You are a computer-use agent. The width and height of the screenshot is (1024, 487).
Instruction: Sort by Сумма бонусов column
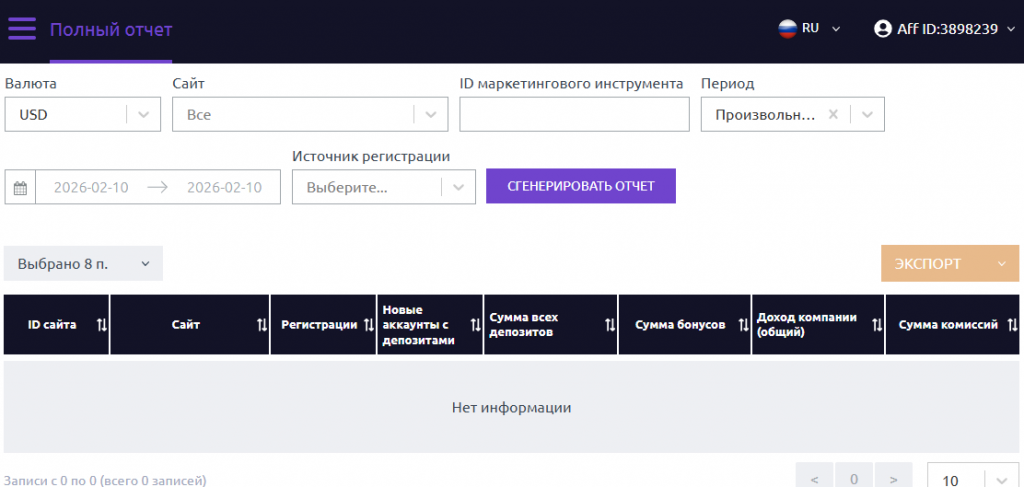pyautogui.click(x=743, y=325)
